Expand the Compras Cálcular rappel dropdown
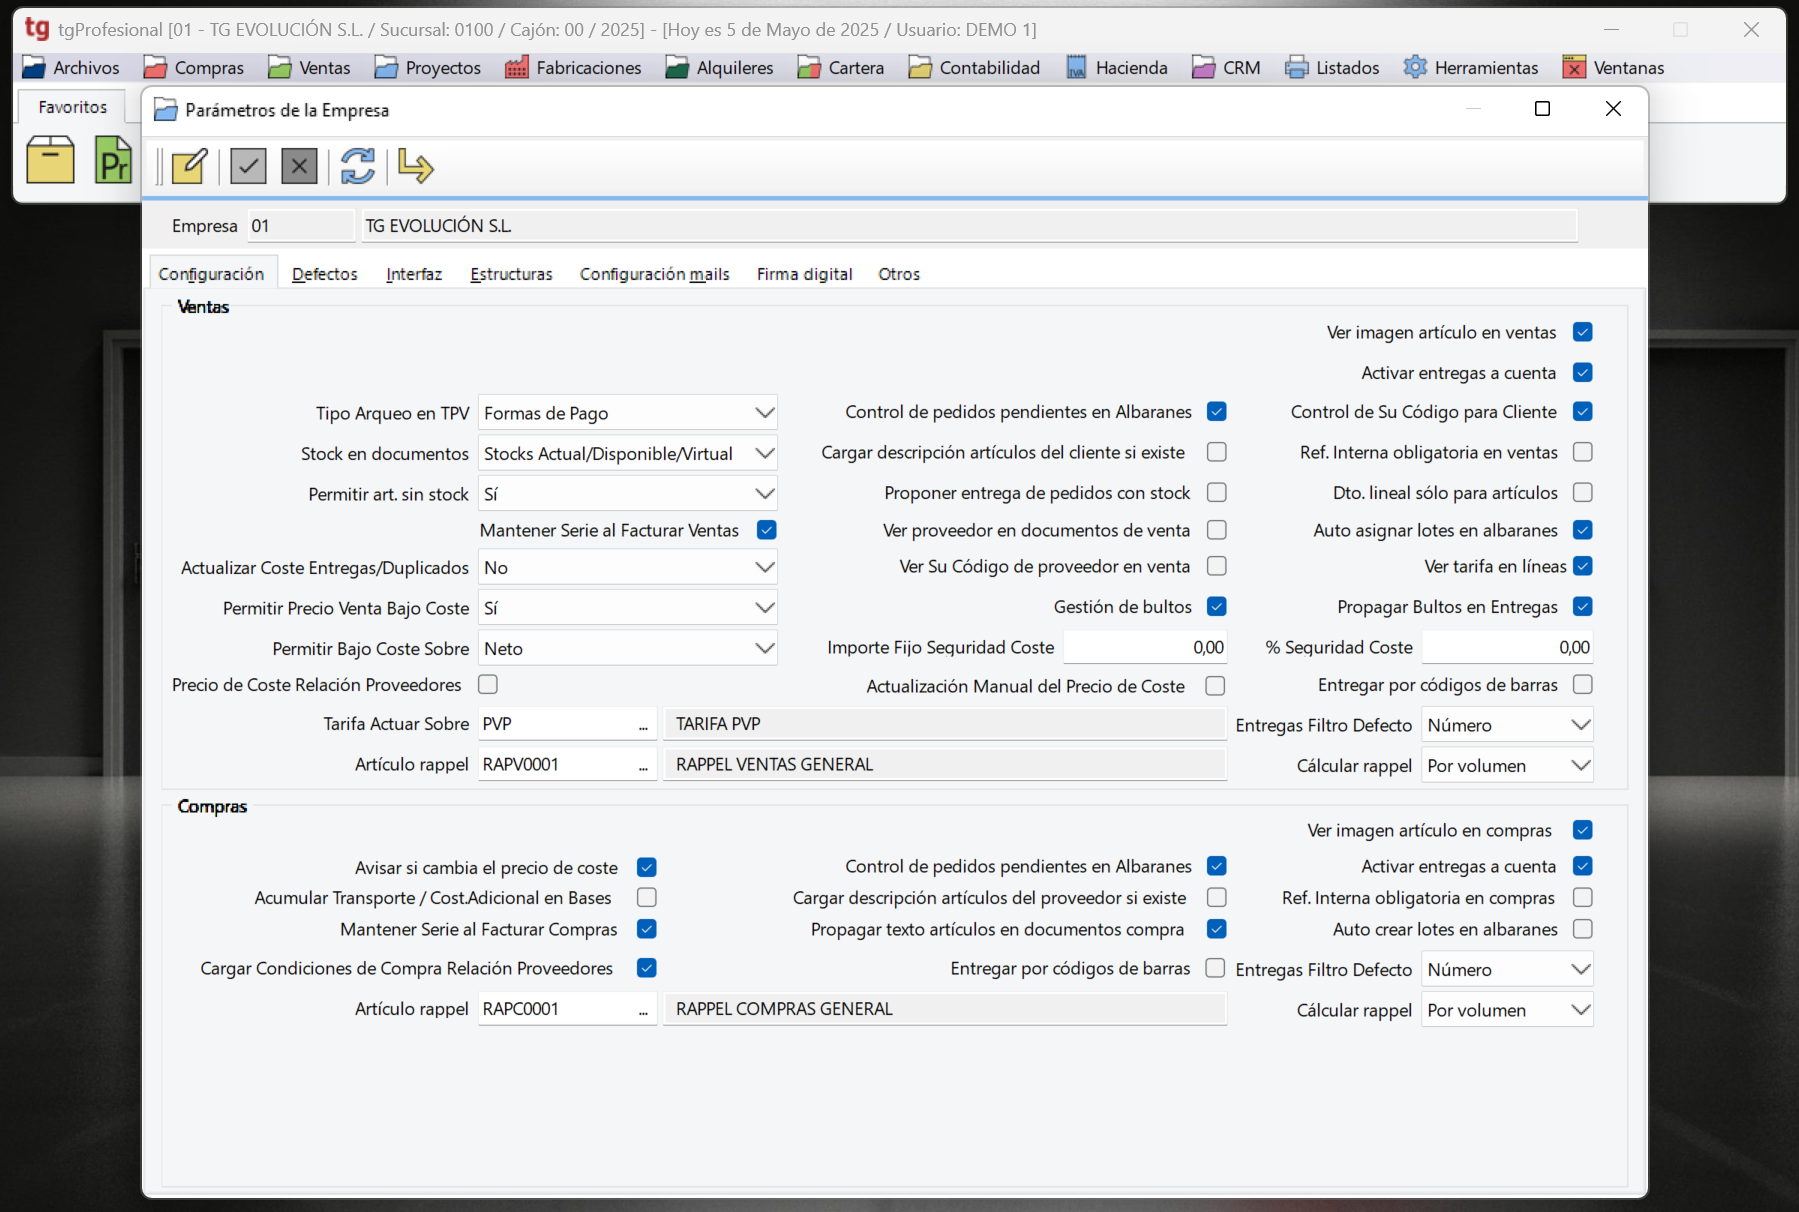Image resolution: width=1799 pixels, height=1212 pixels. 1580,1011
